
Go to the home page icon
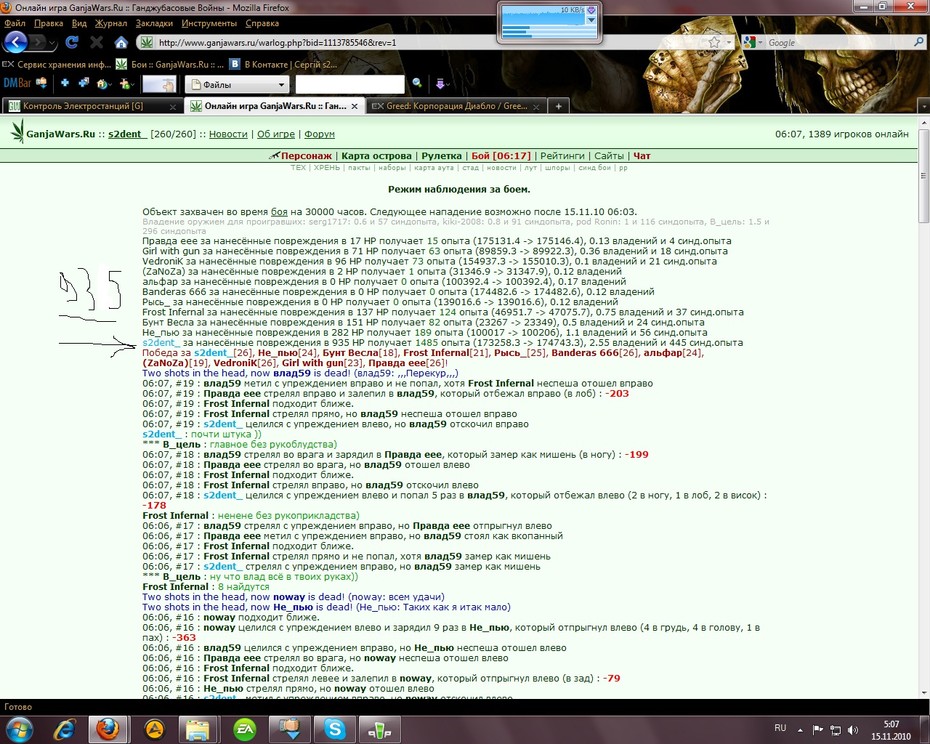(121, 42)
